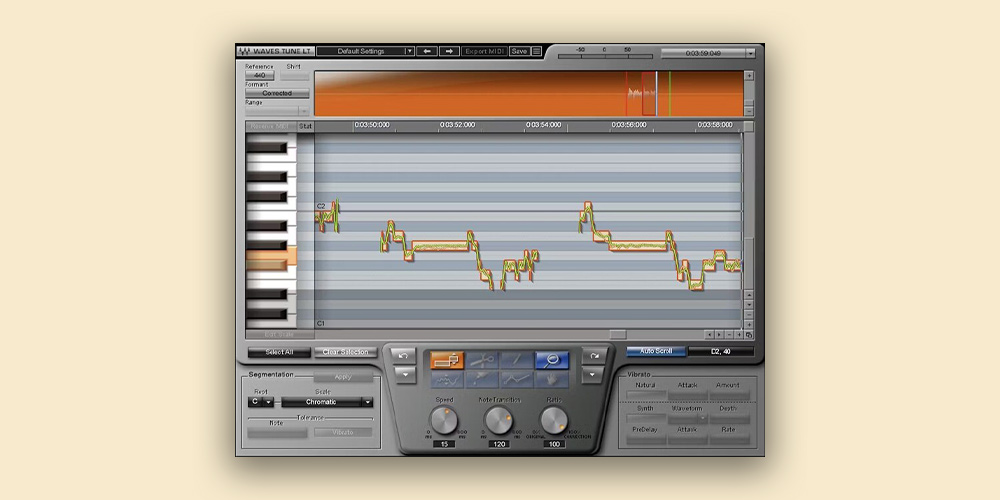
Task: Select the Slice scissors tool
Action: tap(482, 360)
